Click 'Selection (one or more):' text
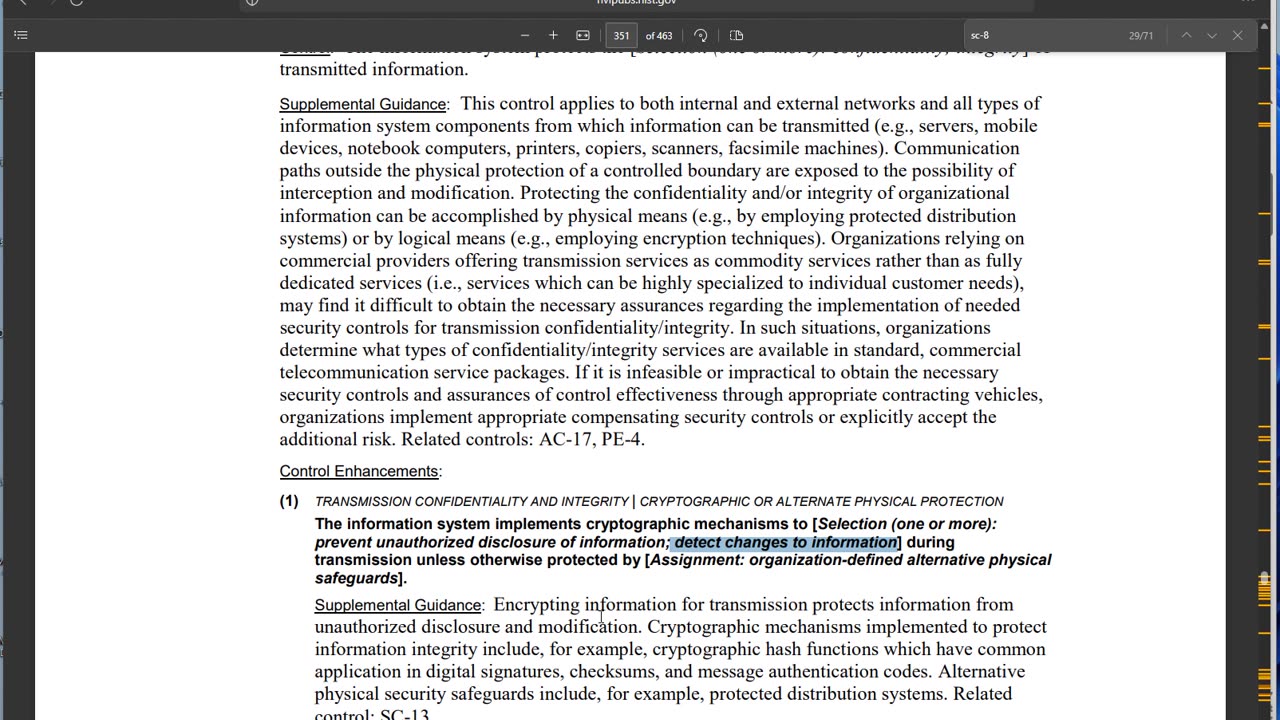This screenshot has height=720, width=1280. [907, 524]
